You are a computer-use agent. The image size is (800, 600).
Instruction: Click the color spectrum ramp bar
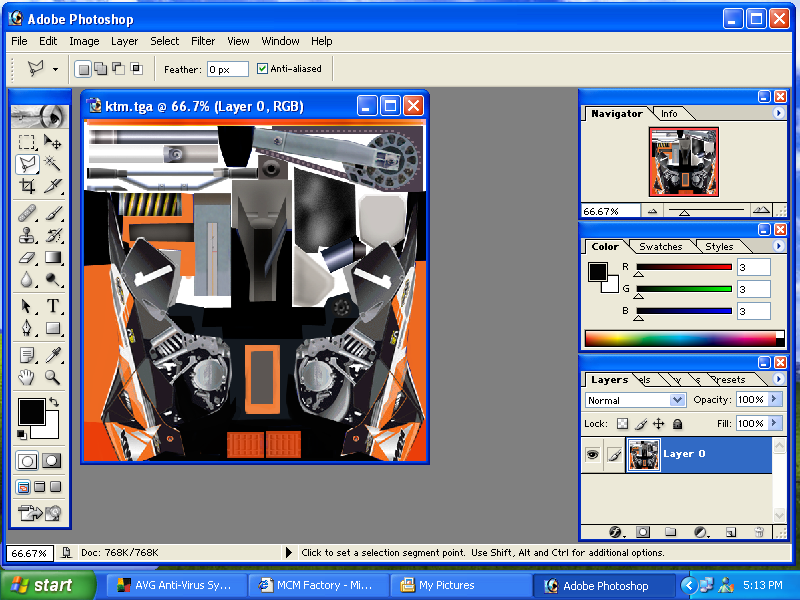point(678,338)
